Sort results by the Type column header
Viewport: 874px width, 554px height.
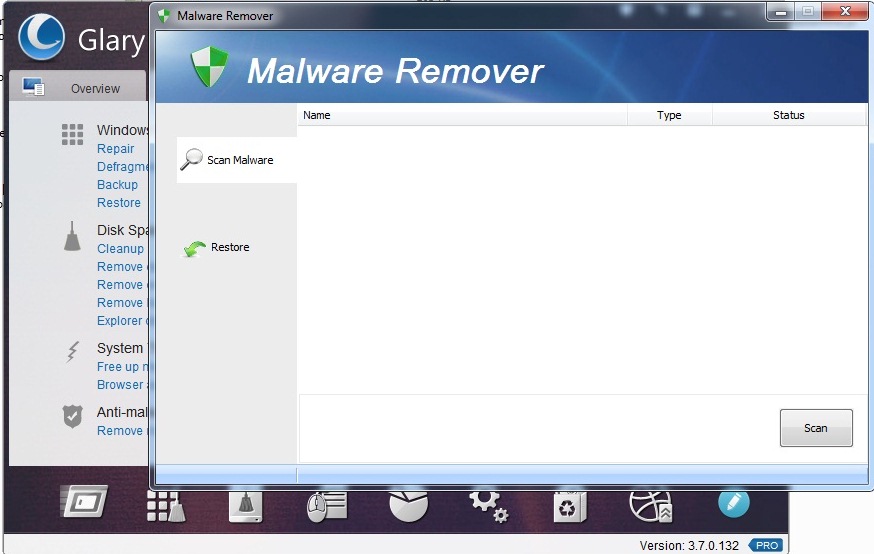[669, 115]
